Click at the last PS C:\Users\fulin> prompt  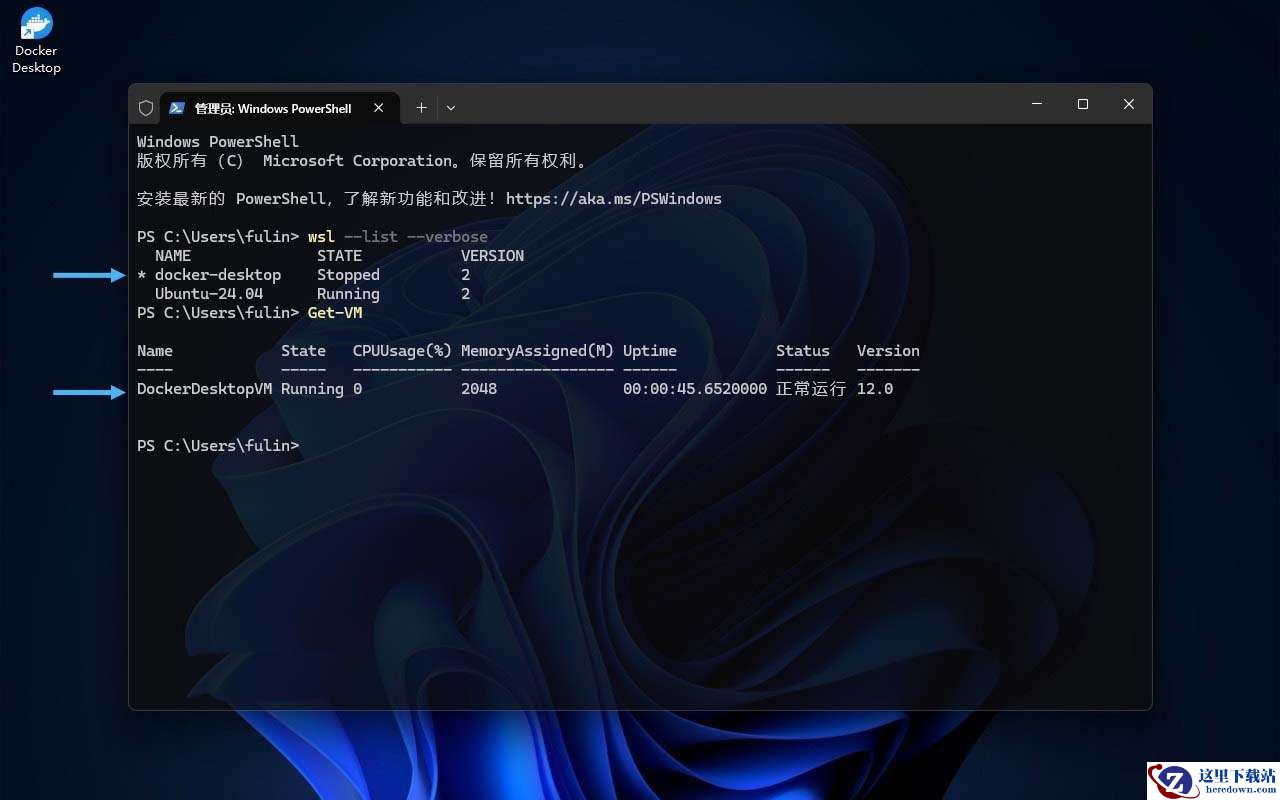(x=218, y=446)
